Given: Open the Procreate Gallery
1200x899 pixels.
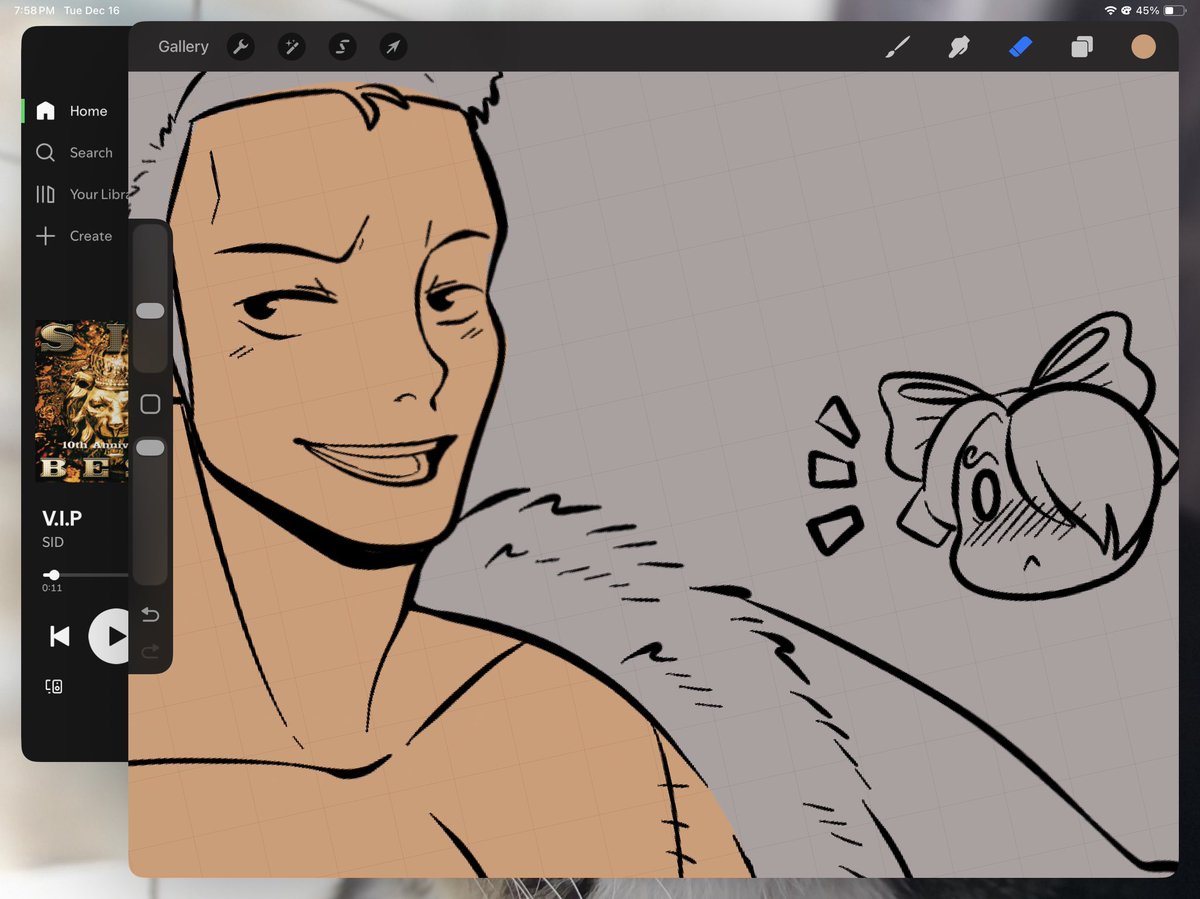Looking at the screenshot, I should click(x=183, y=46).
